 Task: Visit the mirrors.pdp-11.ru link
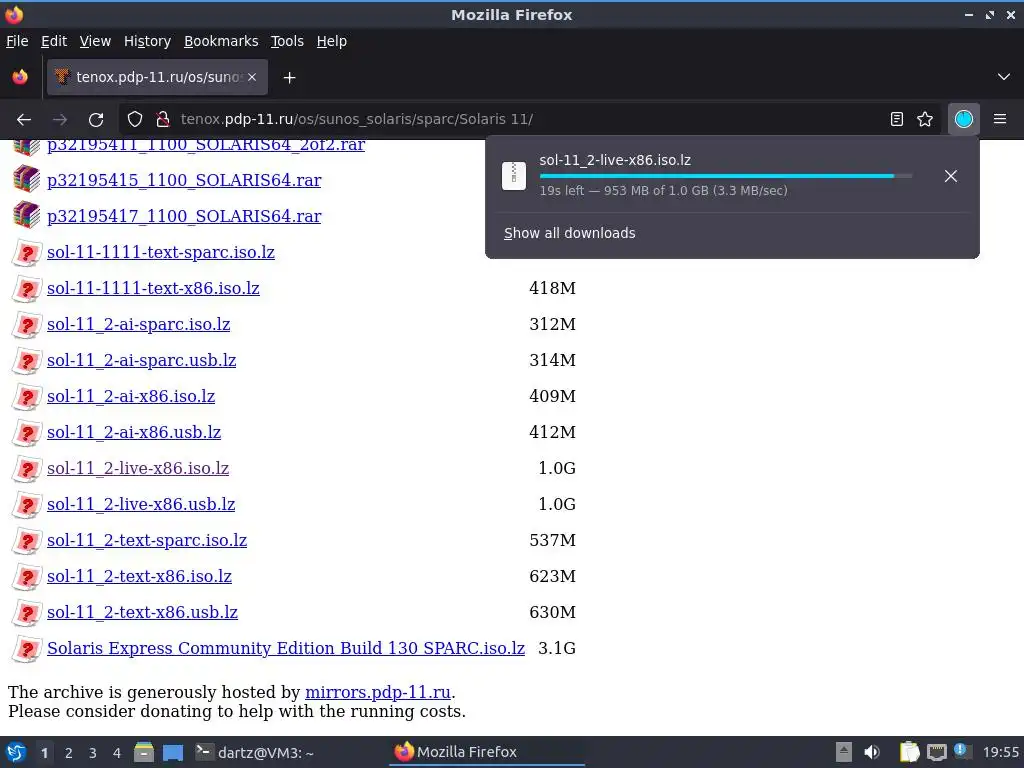point(378,692)
